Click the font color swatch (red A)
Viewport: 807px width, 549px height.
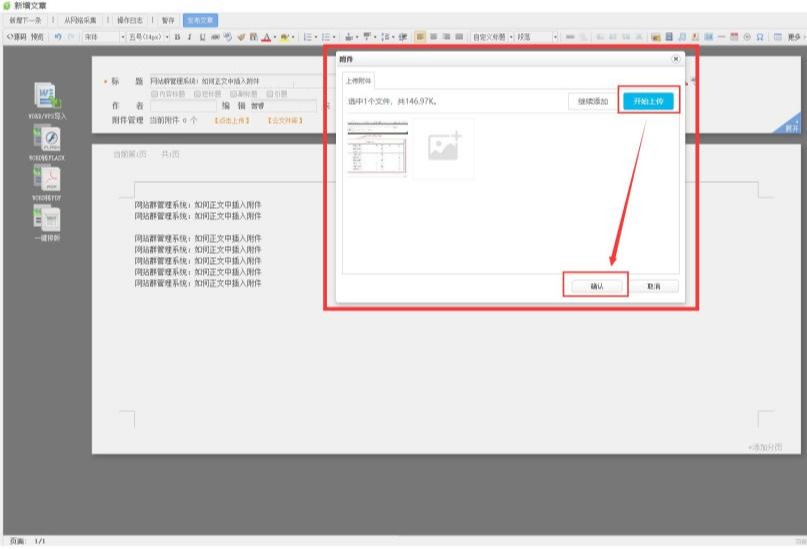(x=267, y=37)
